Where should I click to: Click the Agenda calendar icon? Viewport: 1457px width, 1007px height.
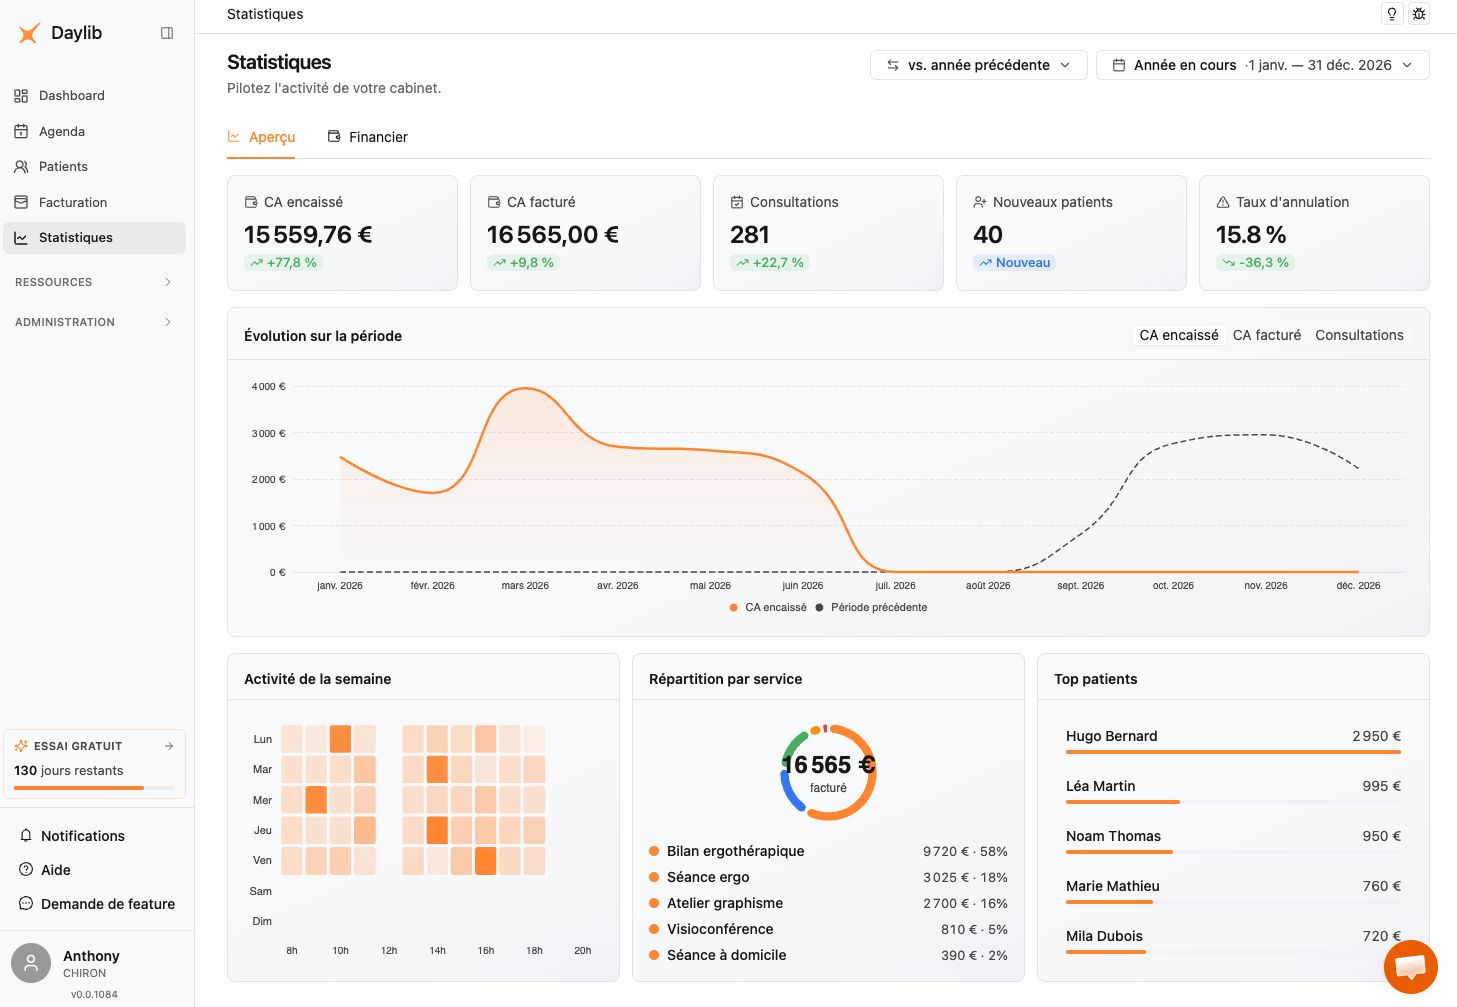click(x=21, y=131)
